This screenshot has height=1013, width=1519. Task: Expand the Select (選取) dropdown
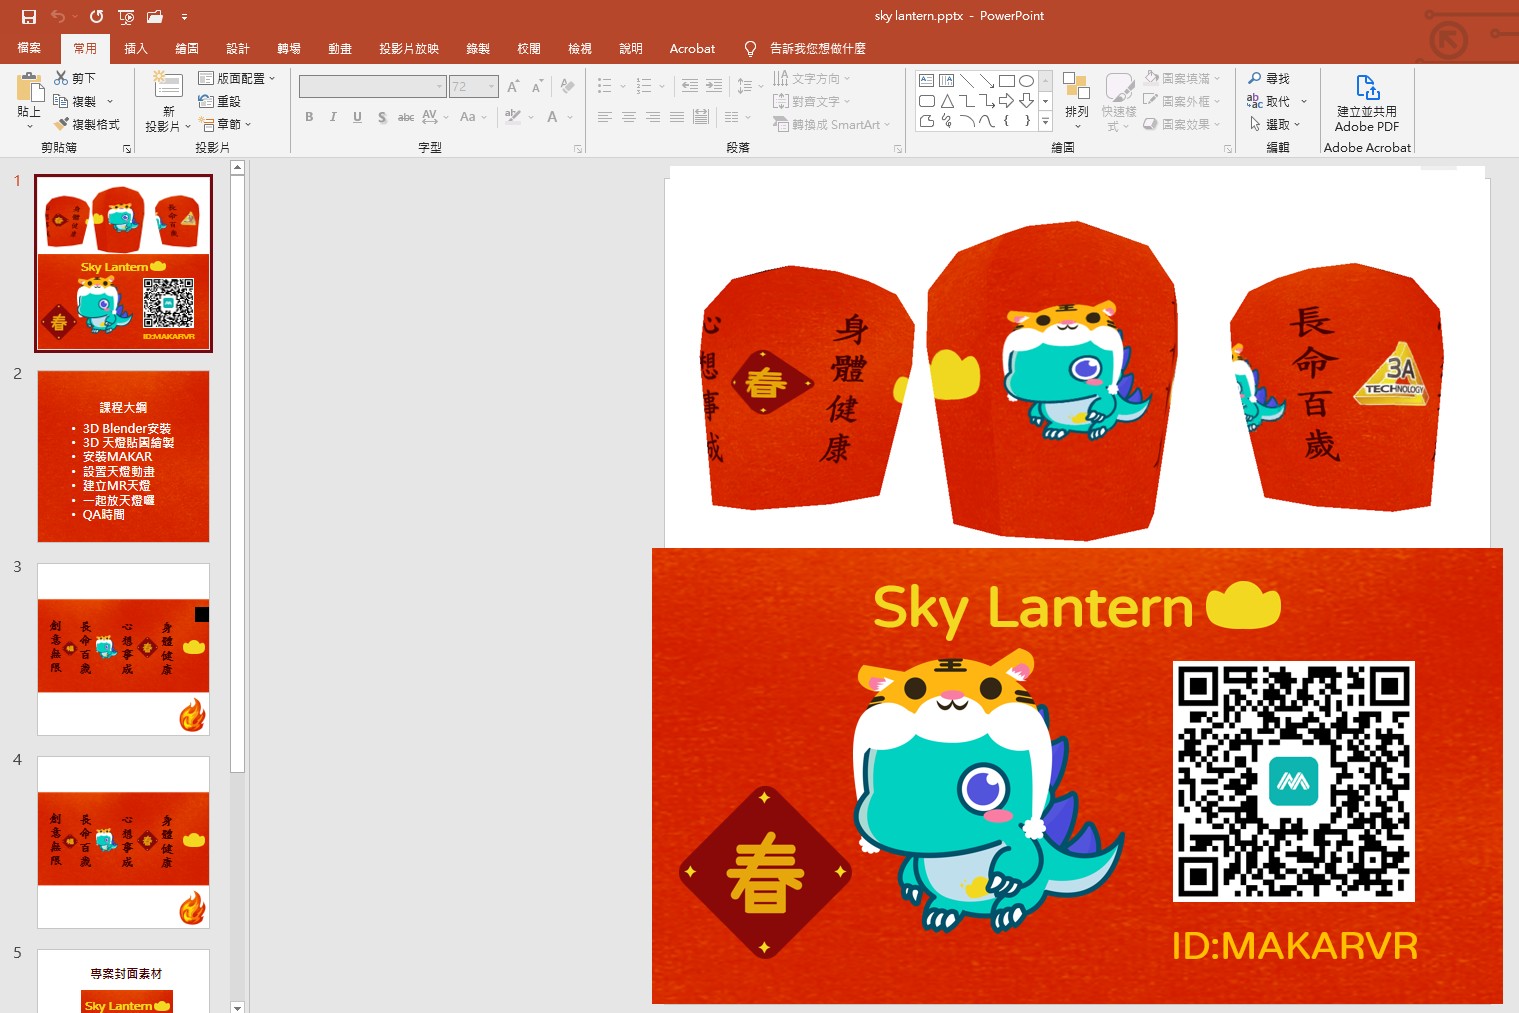tap(1297, 124)
